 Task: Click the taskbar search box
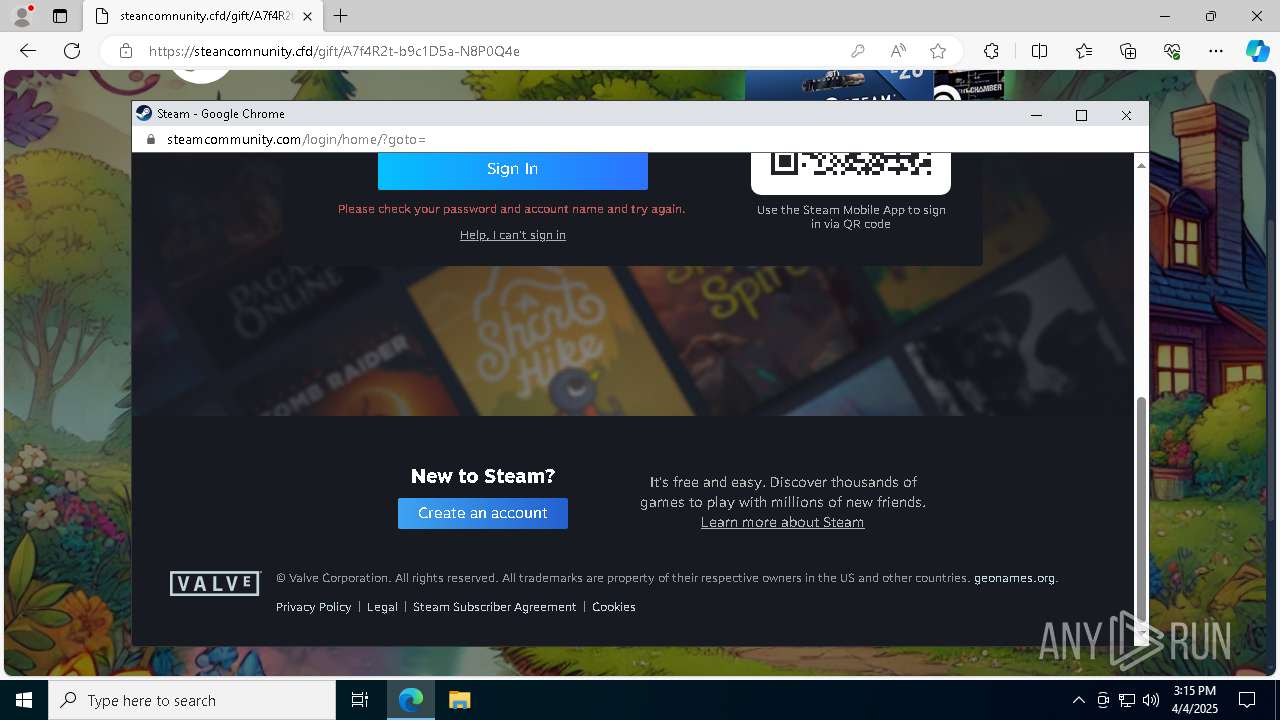click(x=192, y=700)
